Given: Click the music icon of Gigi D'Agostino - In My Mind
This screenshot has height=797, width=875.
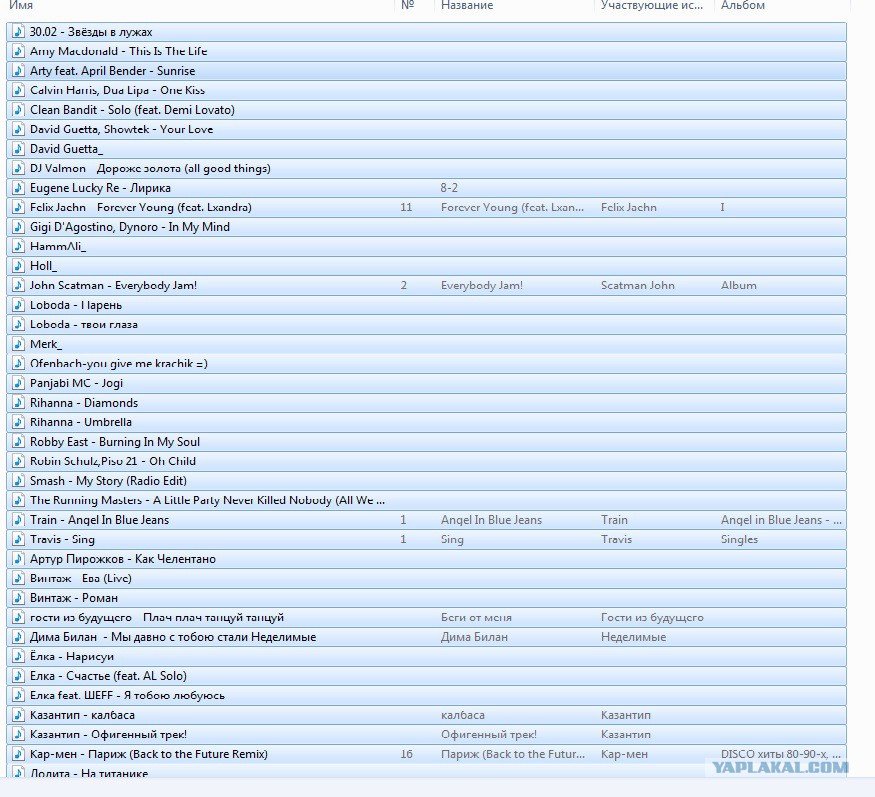Looking at the screenshot, I should (x=18, y=227).
